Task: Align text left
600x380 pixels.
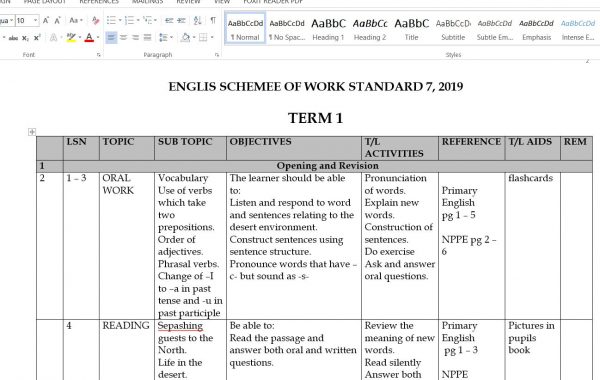Action: [x=111, y=38]
